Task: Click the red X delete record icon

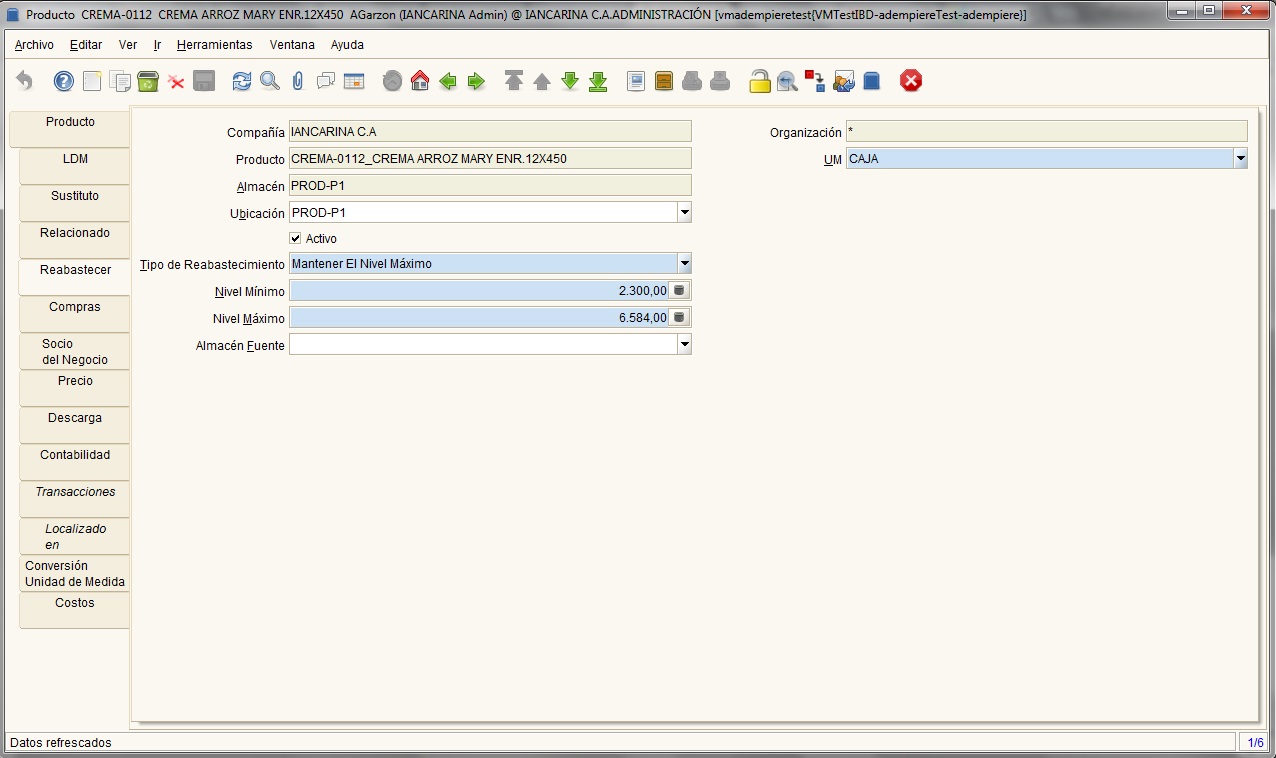Action: (177, 81)
